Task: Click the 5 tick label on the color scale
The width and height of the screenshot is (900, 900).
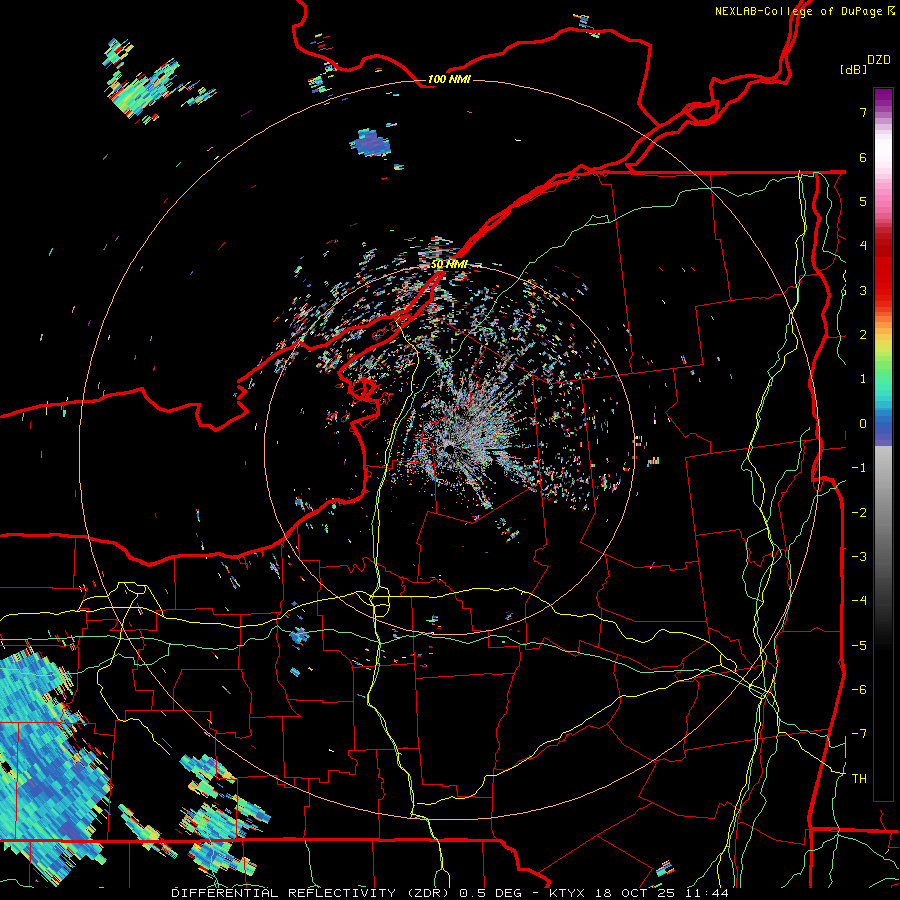Action: point(863,201)
